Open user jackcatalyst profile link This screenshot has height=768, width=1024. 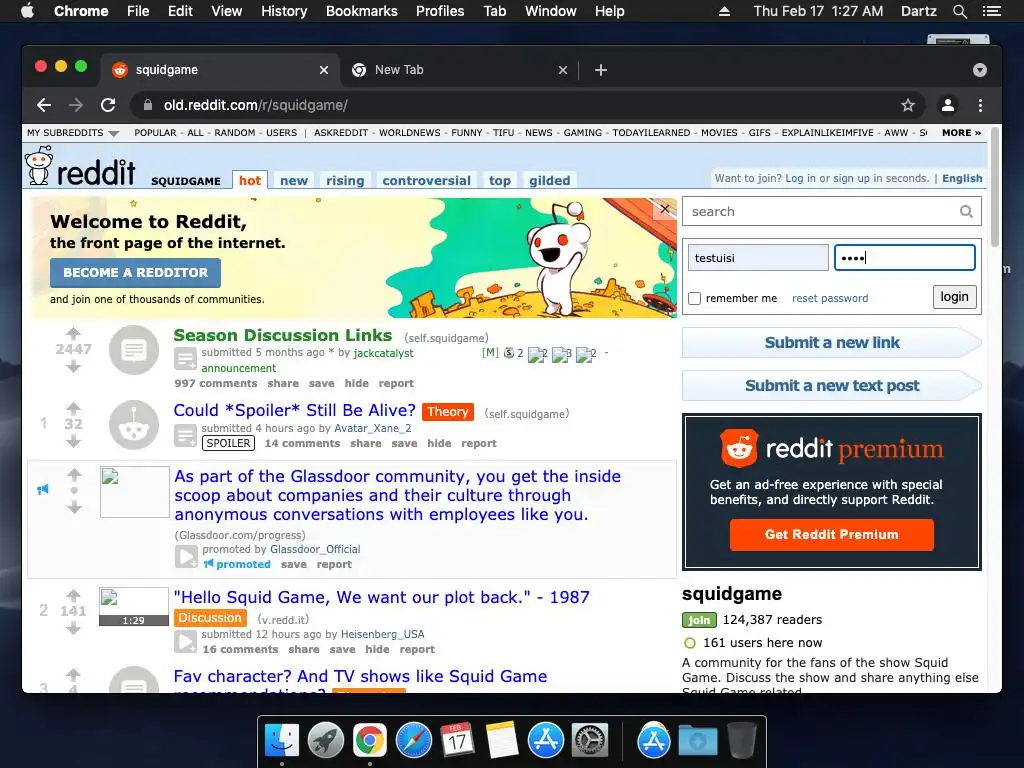click(383, 353)
